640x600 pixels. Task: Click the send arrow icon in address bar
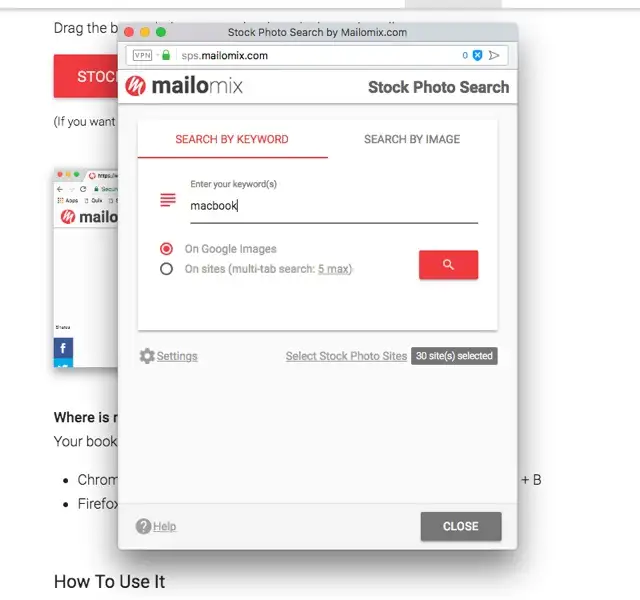(x=494, y=55)
